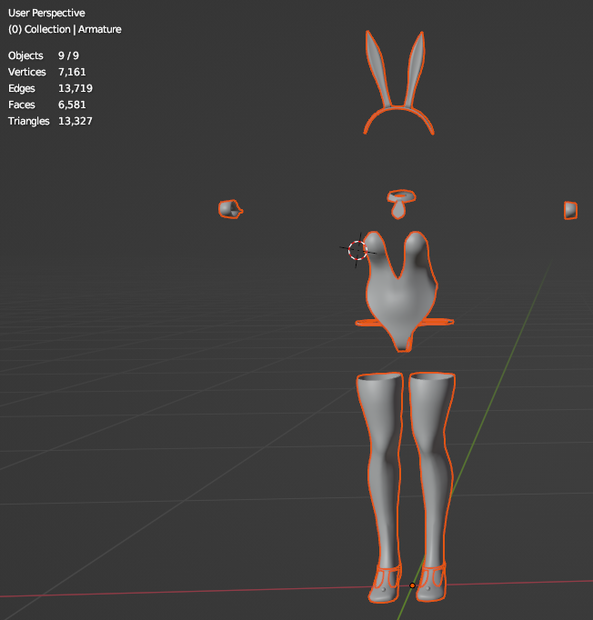Viewport: 593px width, 620px height.
Task: Select the wrist cuff on the left side
Action: pos(230,209)
